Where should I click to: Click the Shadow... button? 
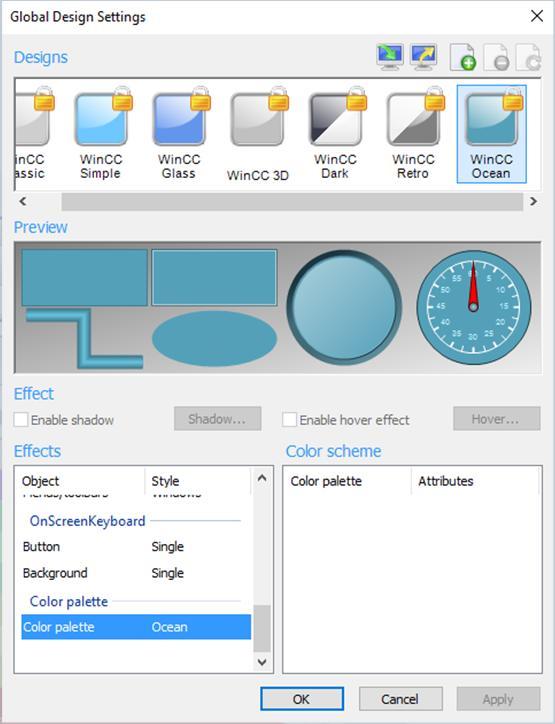(217, 419)
